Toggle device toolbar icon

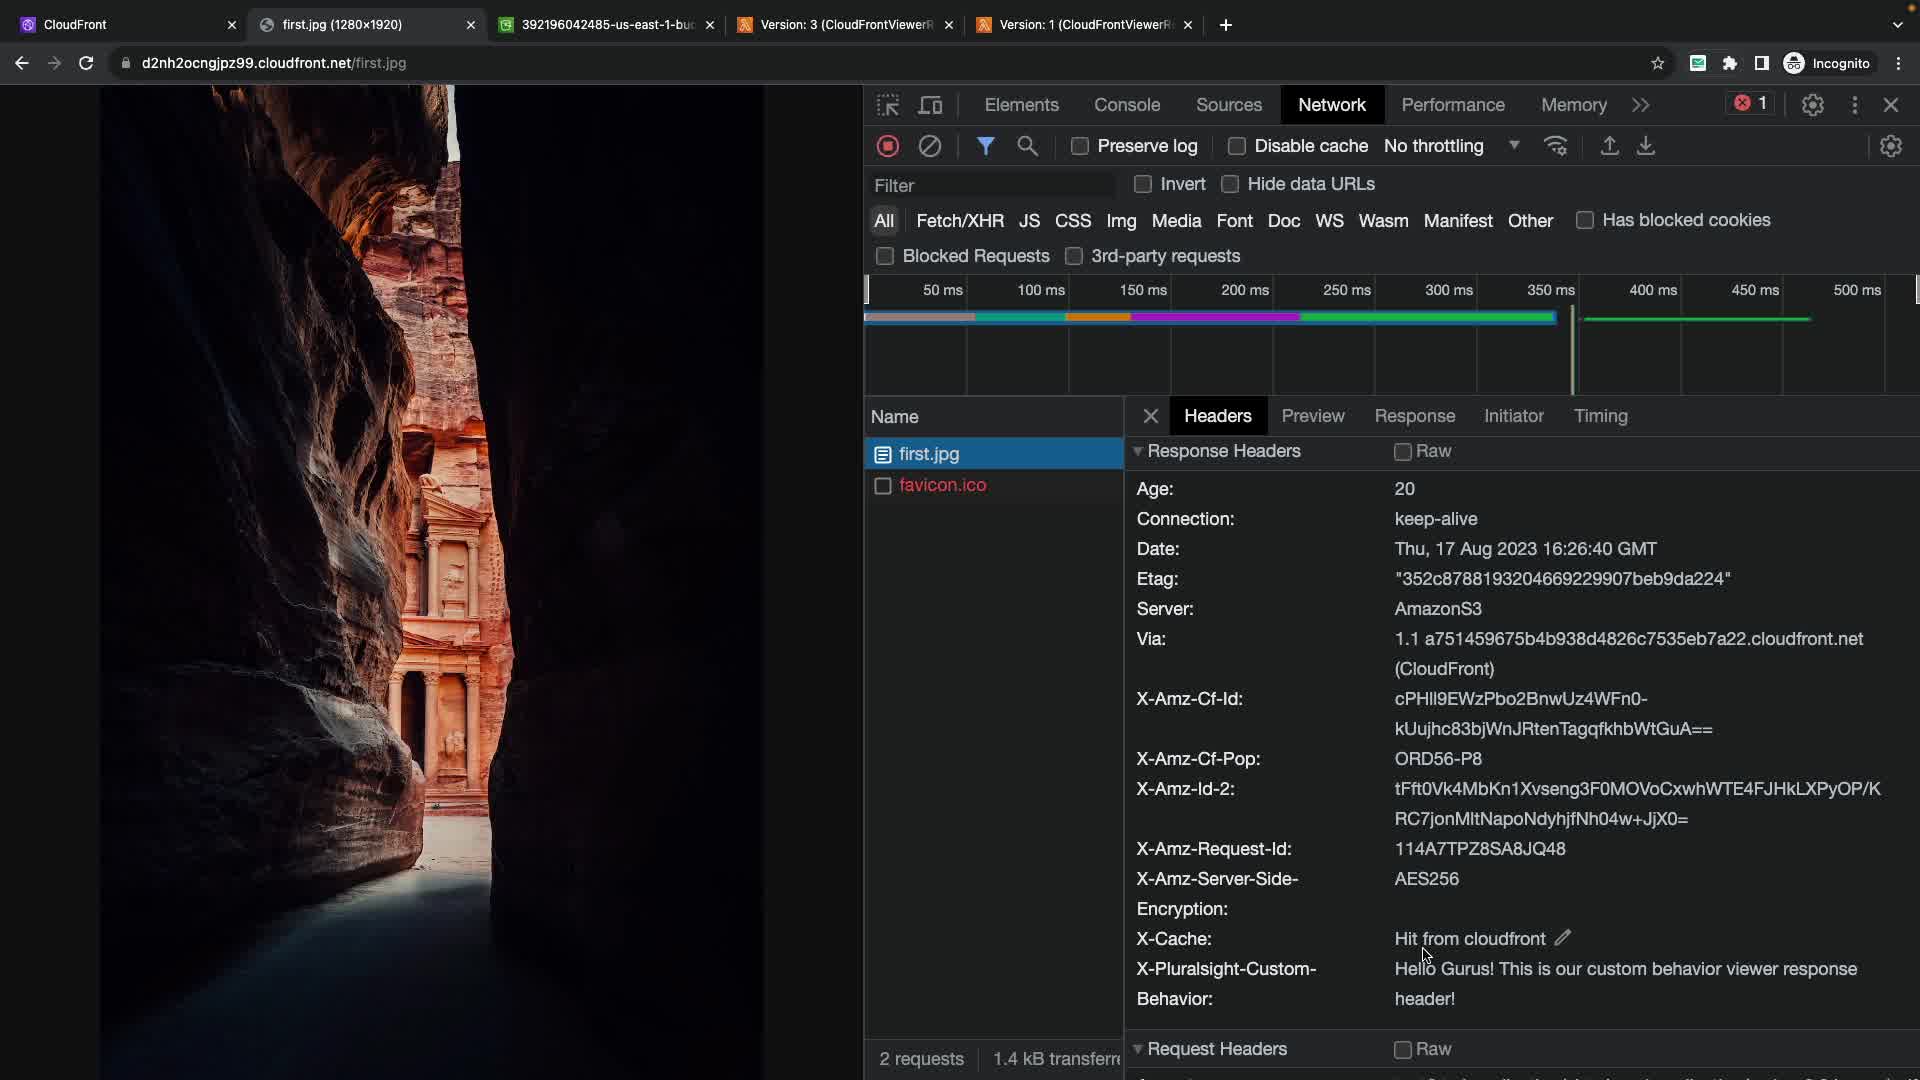(x=930, y=105)
